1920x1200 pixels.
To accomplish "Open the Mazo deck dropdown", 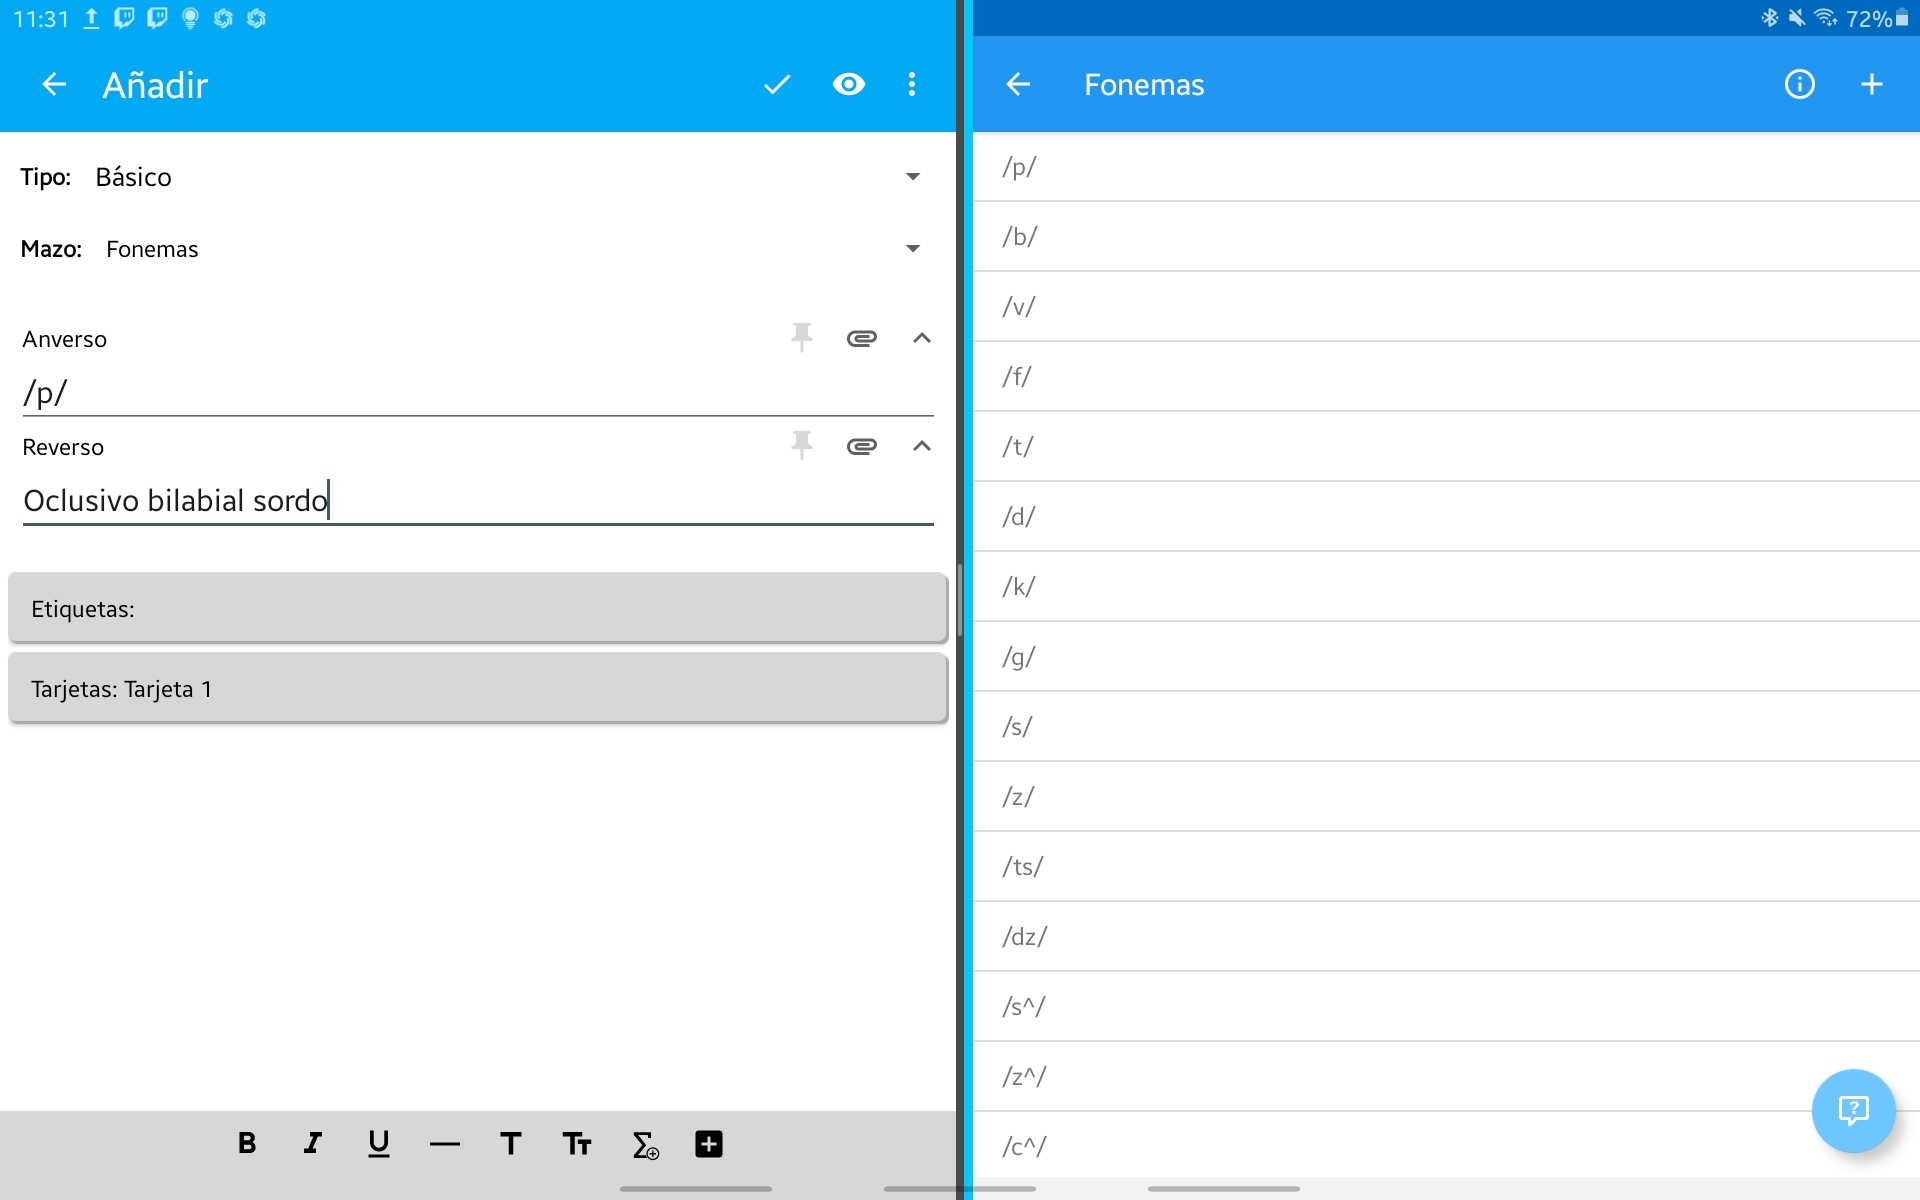I will coord(911,249).
